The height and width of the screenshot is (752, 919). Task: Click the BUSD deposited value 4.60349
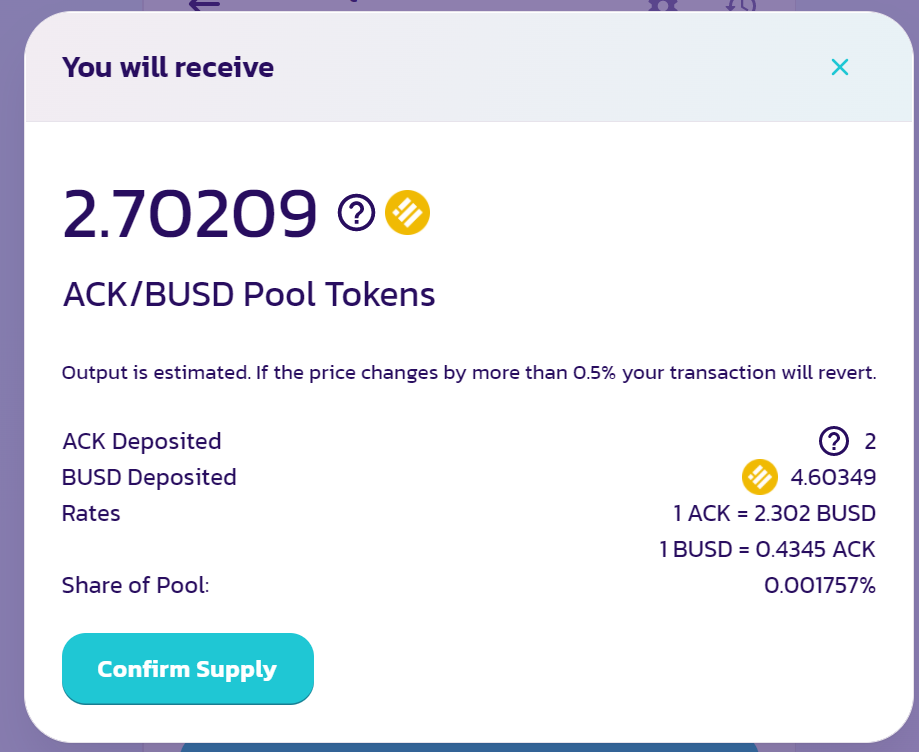point(832,477)
